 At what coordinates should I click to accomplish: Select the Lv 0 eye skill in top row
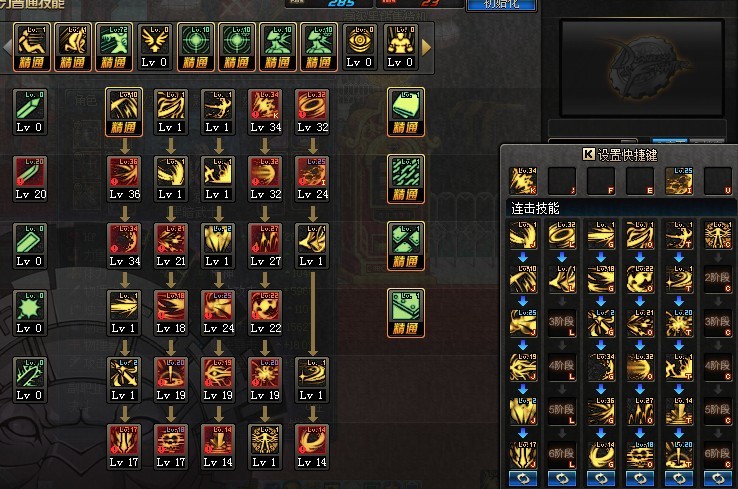click(x=359, y=47)
